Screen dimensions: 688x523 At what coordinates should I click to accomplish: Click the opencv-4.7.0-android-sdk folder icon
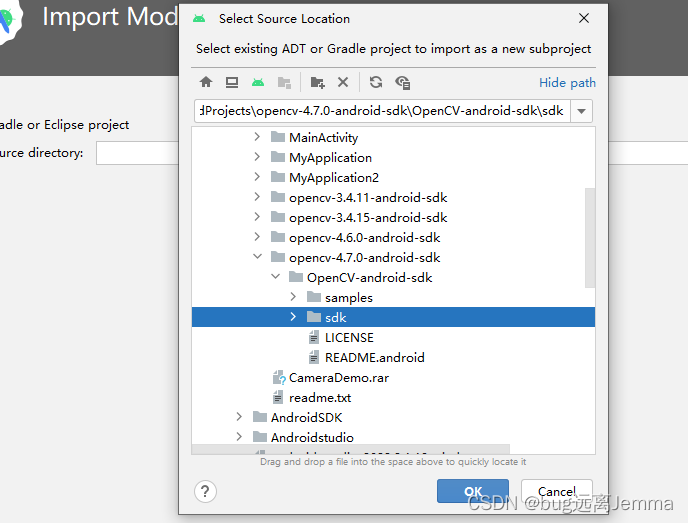tap(278, 257)
